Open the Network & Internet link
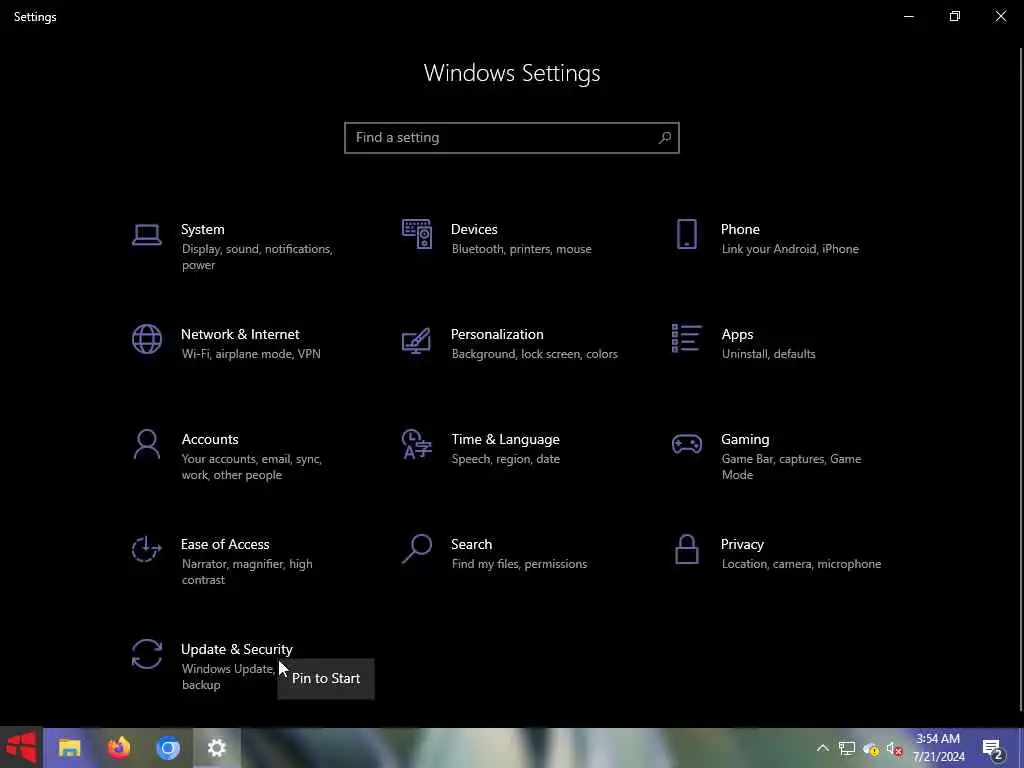1024x768 pixels. point(240,334)
